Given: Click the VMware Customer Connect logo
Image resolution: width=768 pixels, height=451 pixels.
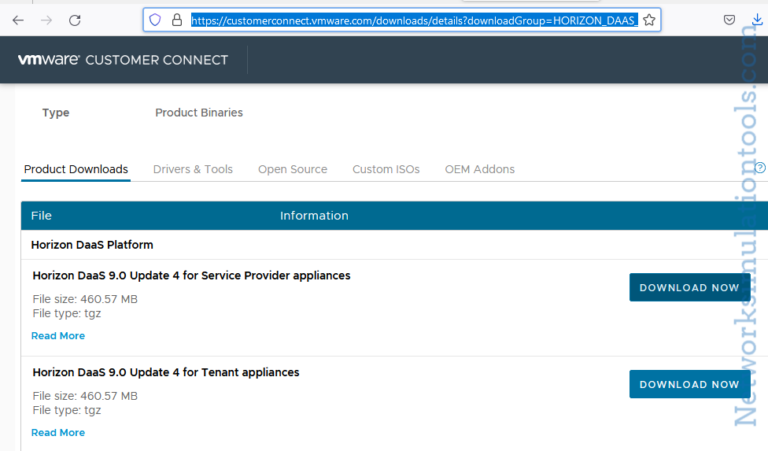Looking at the screenshot, I should point(122,60).
